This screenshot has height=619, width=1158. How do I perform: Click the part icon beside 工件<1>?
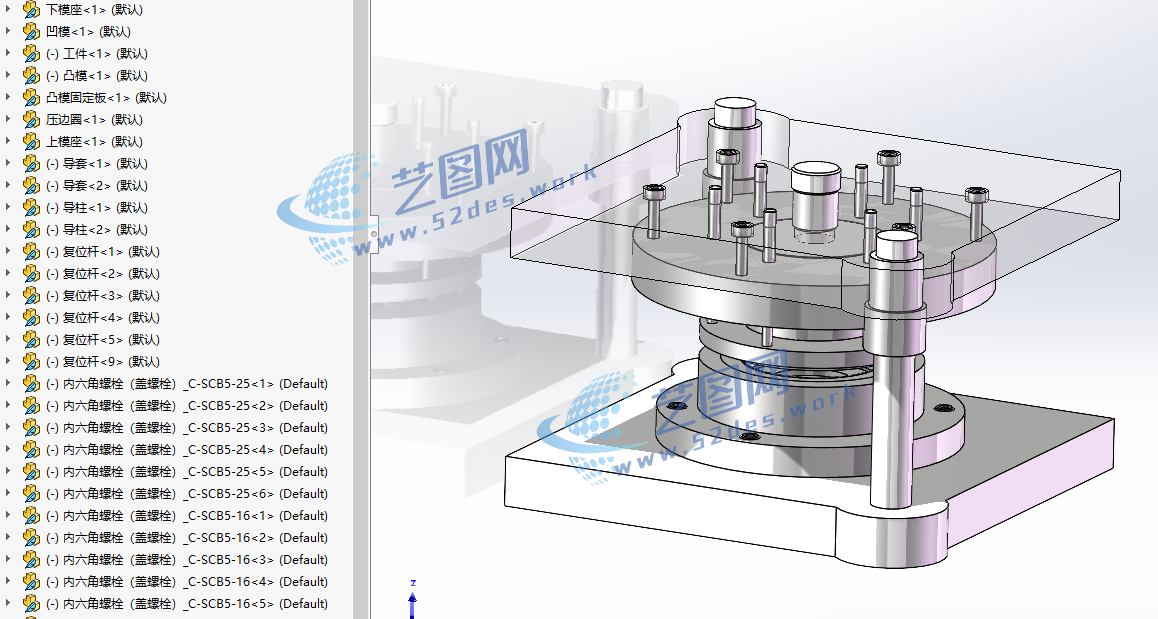[x=31, y=54]
